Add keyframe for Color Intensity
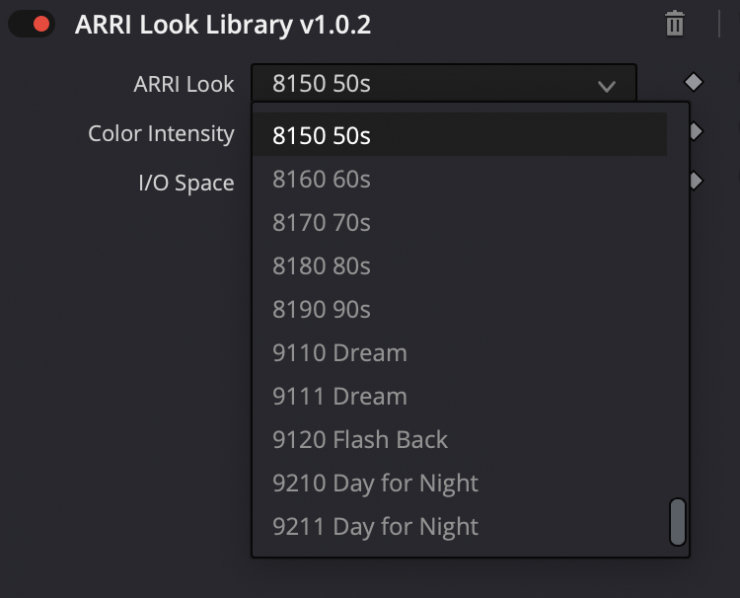740x598 pixels. pyautogui.click(x=696, y=131)
